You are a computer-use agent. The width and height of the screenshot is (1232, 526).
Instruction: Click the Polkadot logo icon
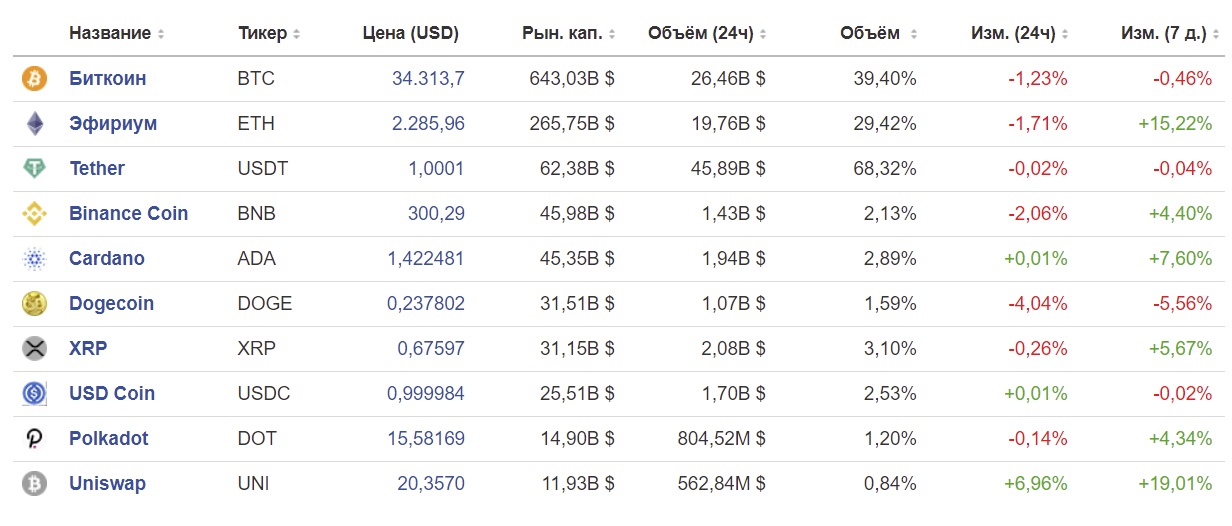(x=34, y=439)
